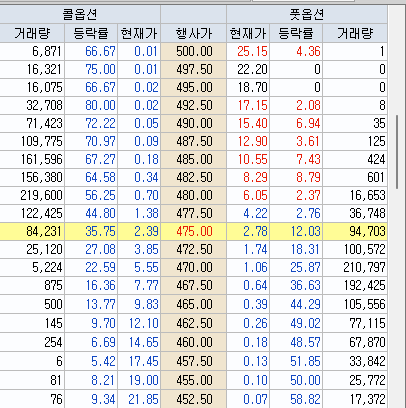Click call volume 219,600 cell
This screenshot has width=406, height=408.
[x=32, y=196]
